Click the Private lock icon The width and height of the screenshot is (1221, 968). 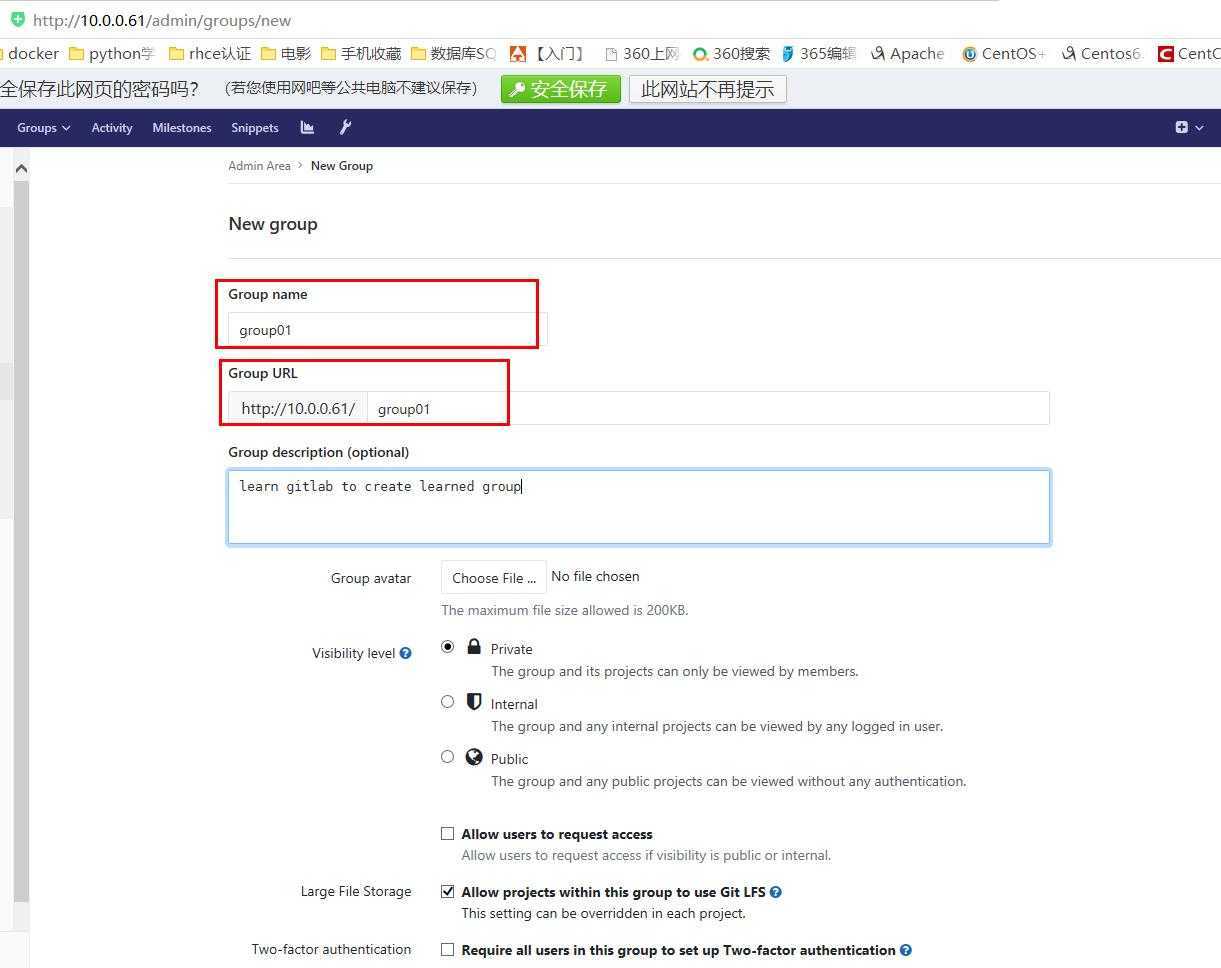tap(474, 647)
